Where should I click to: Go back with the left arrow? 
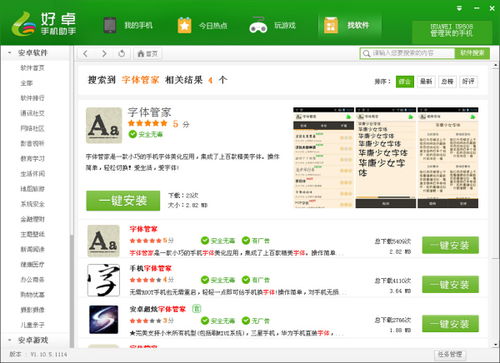coord(86,53)
